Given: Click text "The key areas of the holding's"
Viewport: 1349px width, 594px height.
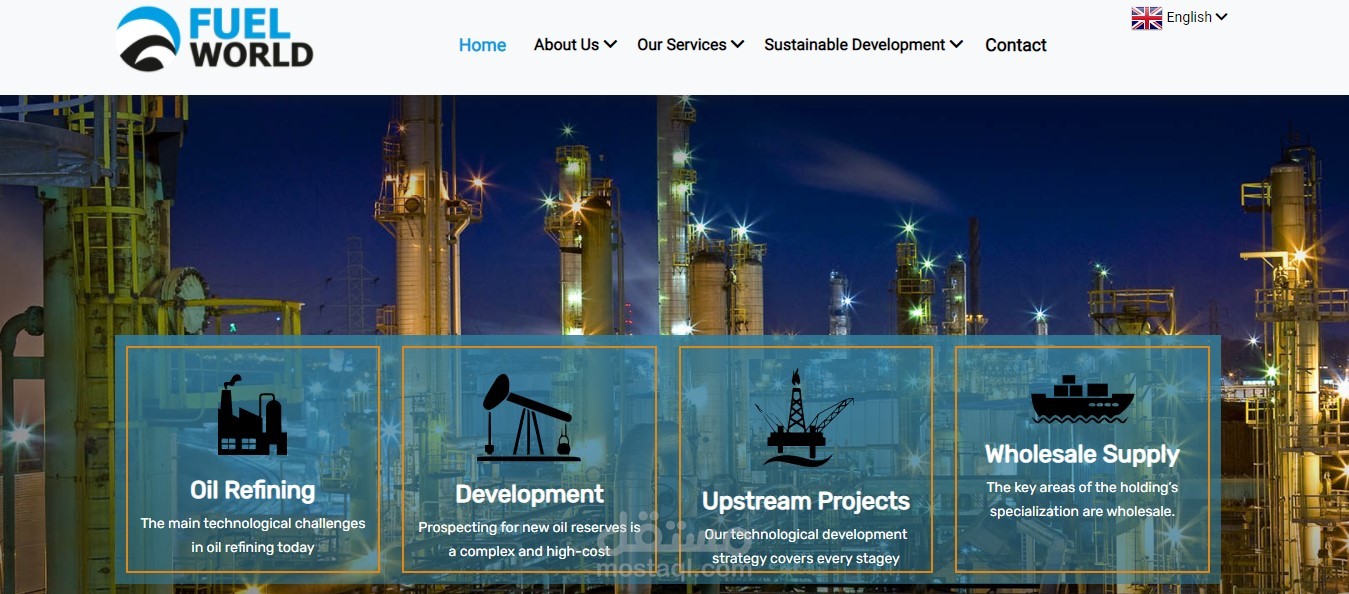Looking at the screenshot, I should (1082, 487).
